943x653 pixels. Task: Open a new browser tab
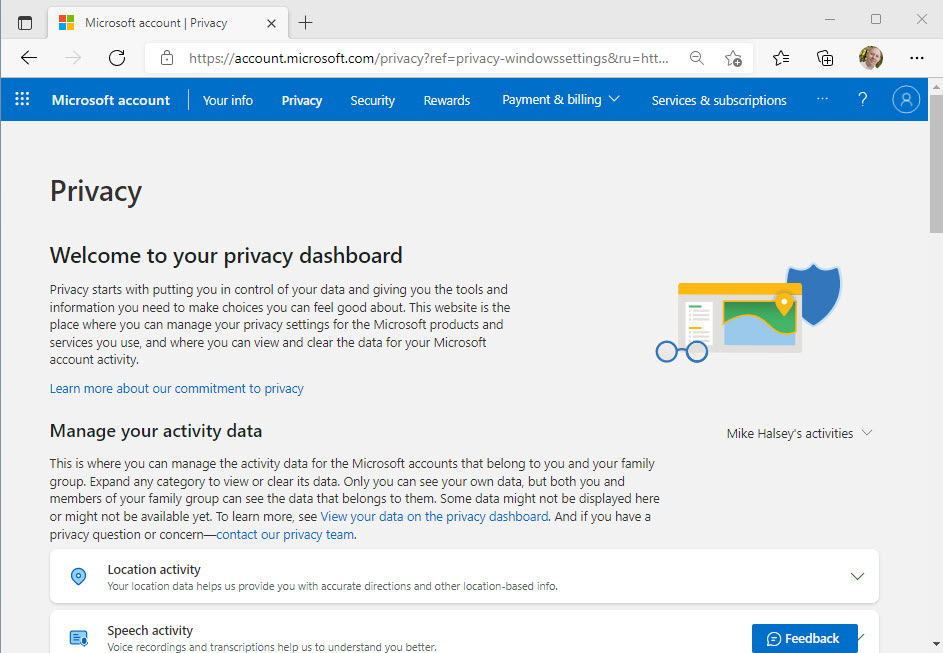click(x=306, y=22)
